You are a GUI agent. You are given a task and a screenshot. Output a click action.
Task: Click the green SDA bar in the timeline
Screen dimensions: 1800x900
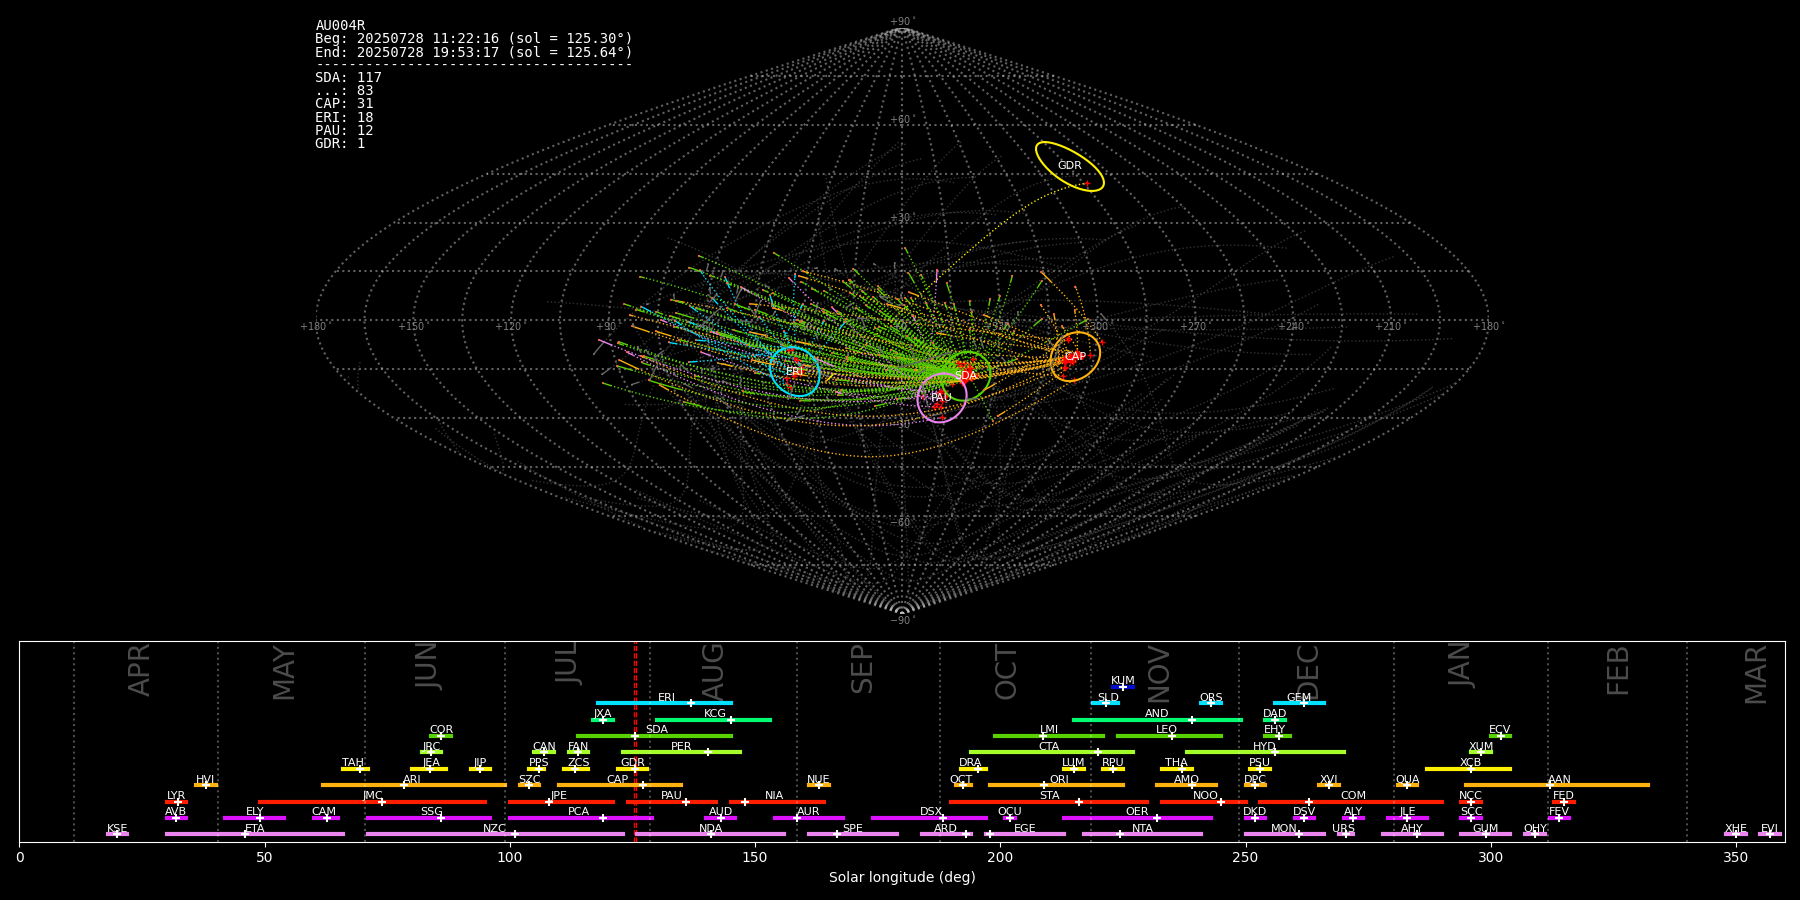pos(654,736)
